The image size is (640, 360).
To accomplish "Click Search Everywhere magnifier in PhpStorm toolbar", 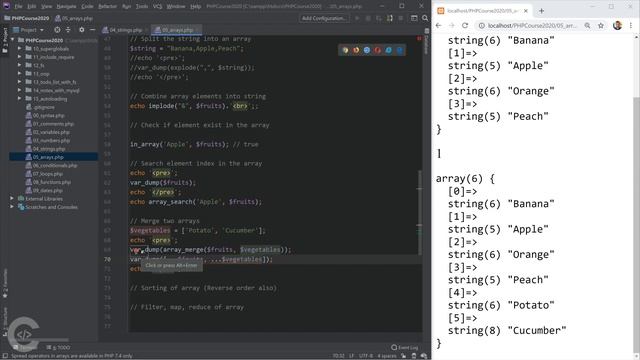I will click(x=425, y=18).
